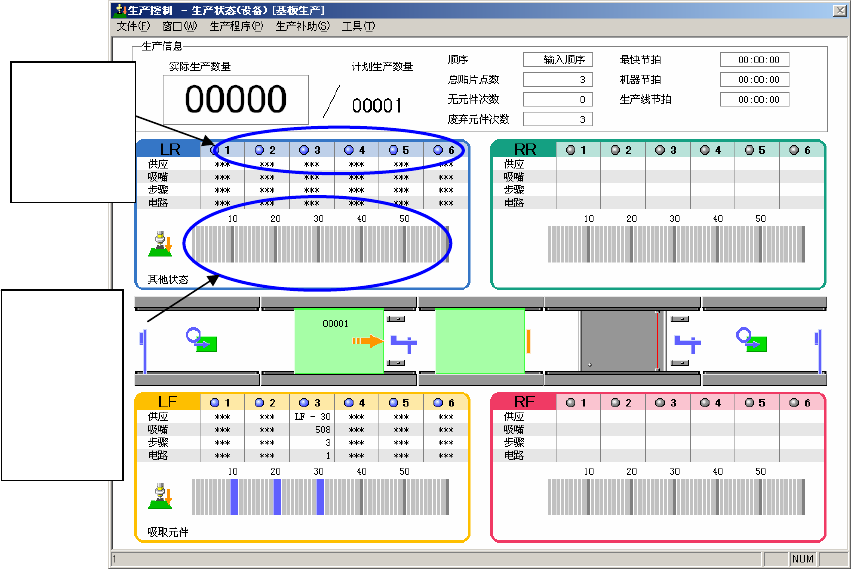Click the 生产线节拍 time field
Viewport: 851px width, 569px height.
point(754,99)
